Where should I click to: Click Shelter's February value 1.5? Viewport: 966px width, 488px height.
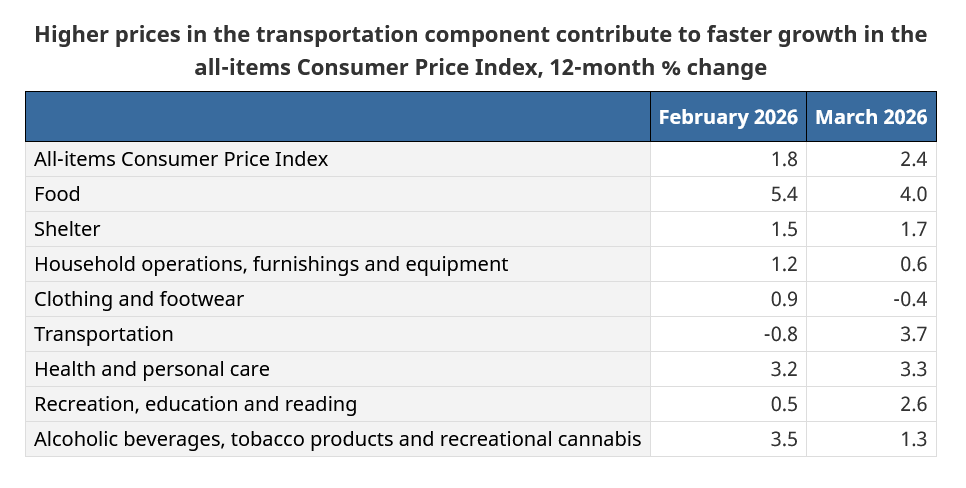point(784,229)
